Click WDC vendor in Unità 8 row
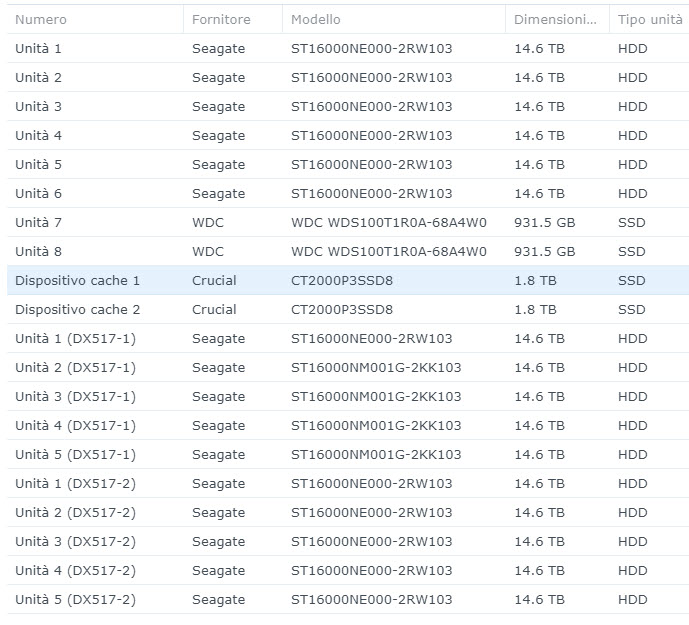Screen dimensions: 689x625 208,251
